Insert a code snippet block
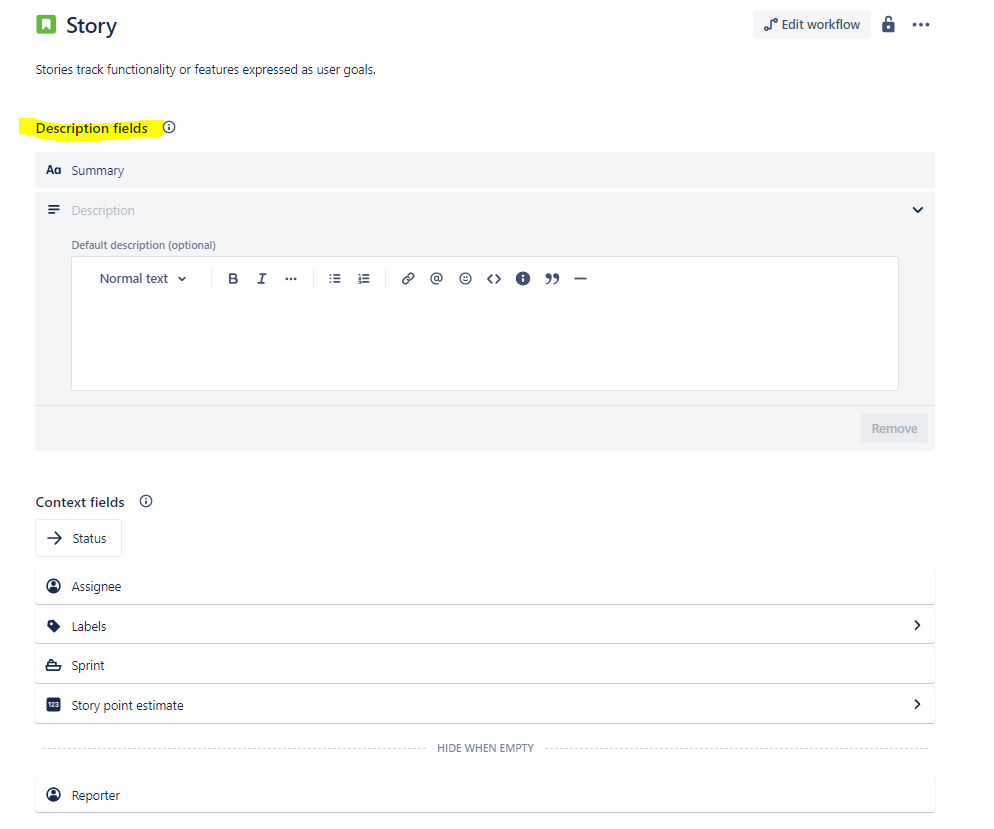 [x=494, y=279]
